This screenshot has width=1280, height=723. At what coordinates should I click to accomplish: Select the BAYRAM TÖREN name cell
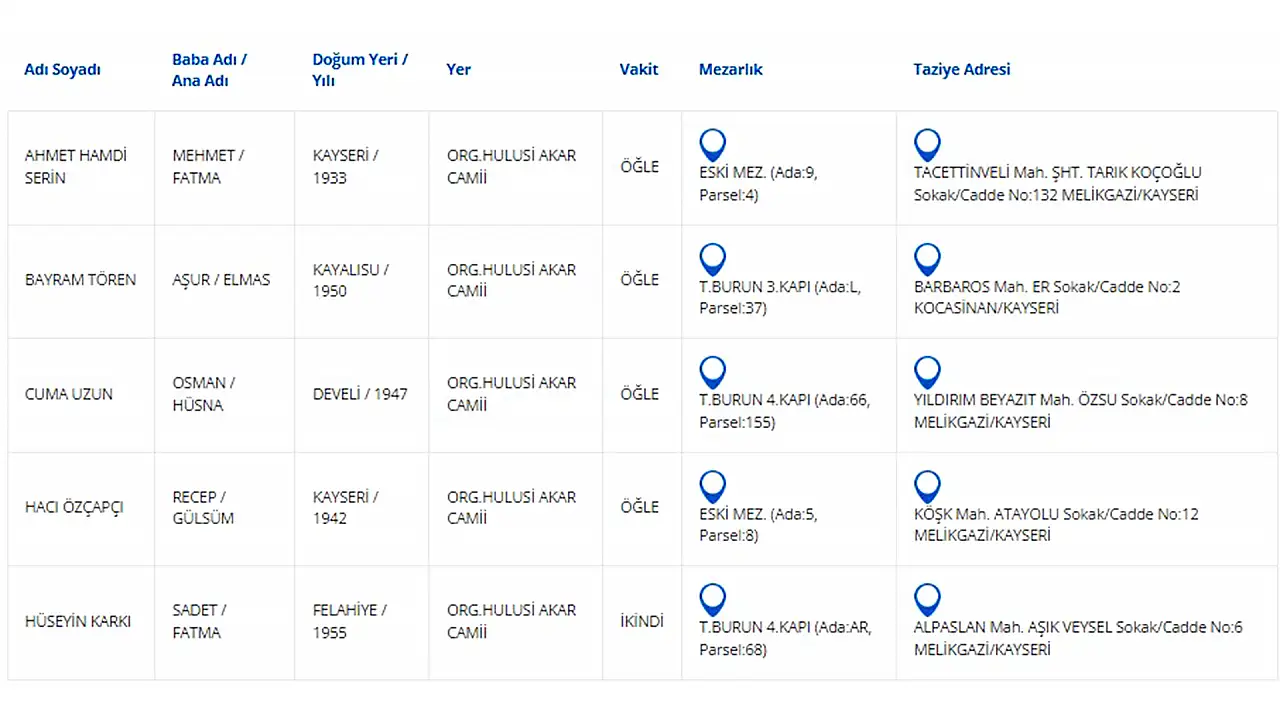80,280
